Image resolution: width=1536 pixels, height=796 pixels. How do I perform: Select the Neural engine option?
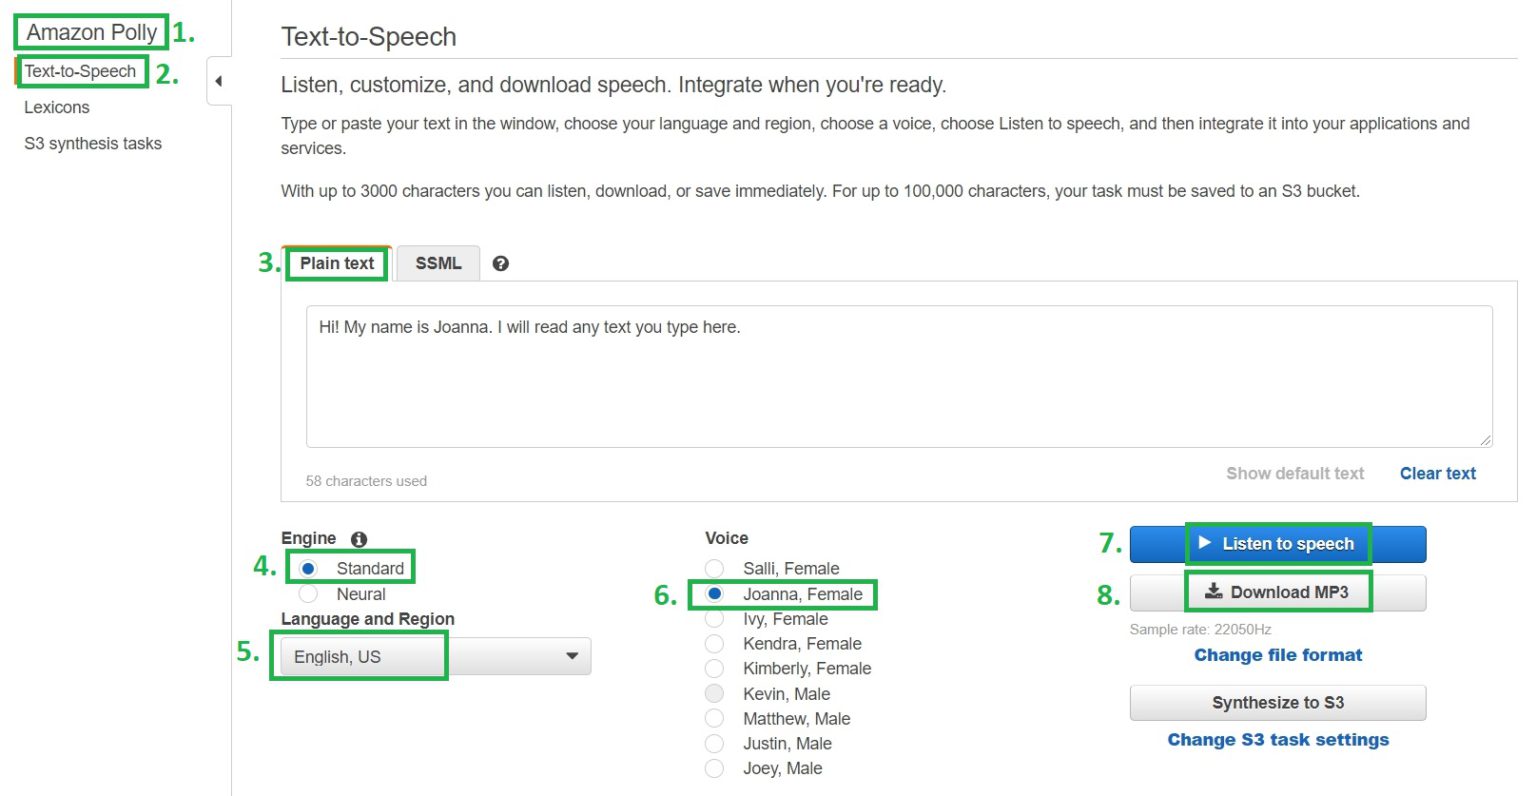[x=308, y=594]
